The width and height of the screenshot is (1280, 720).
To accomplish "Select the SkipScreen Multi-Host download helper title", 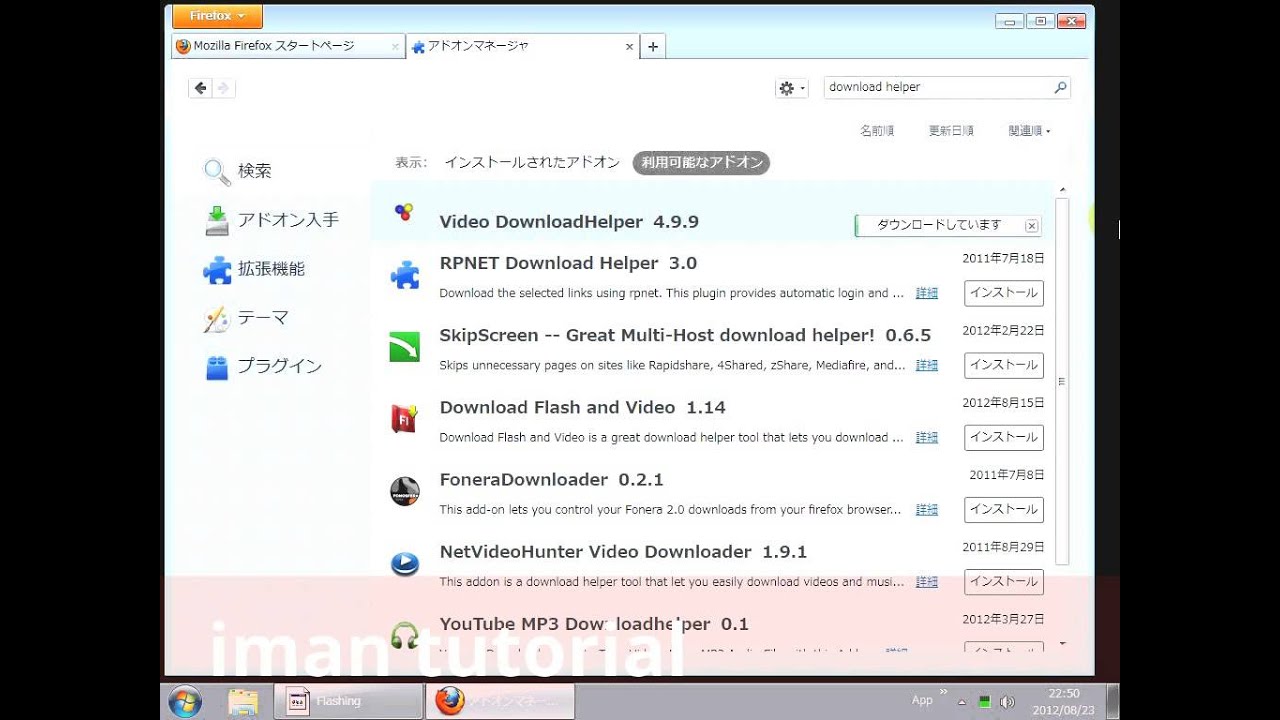I will 685,336.
